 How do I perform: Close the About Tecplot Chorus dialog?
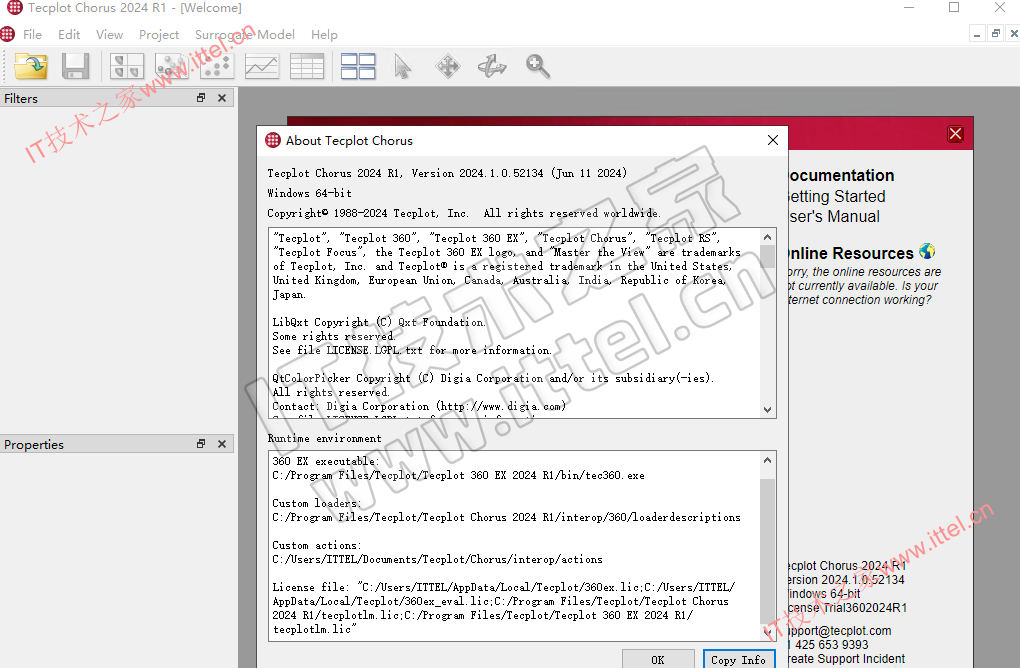pyautogui.click(x=773, y=140)
